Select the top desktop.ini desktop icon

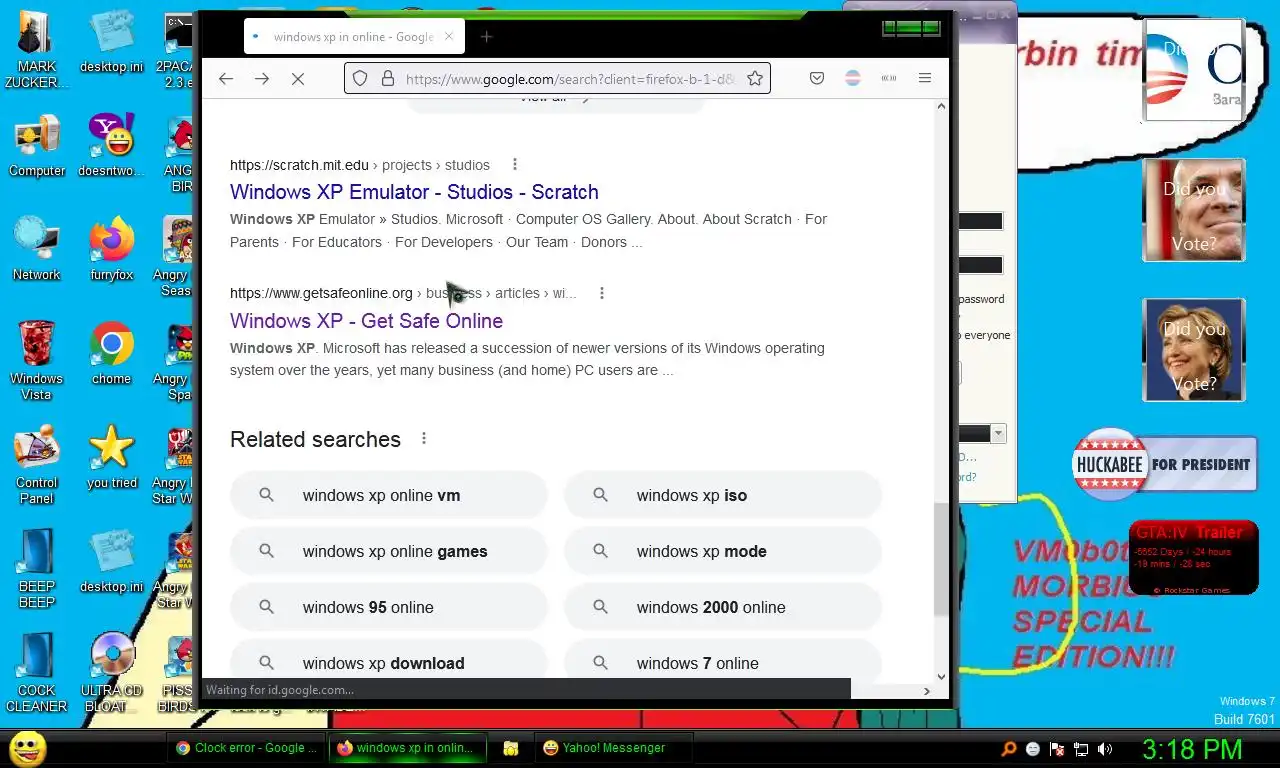click(x=111, y=41)
